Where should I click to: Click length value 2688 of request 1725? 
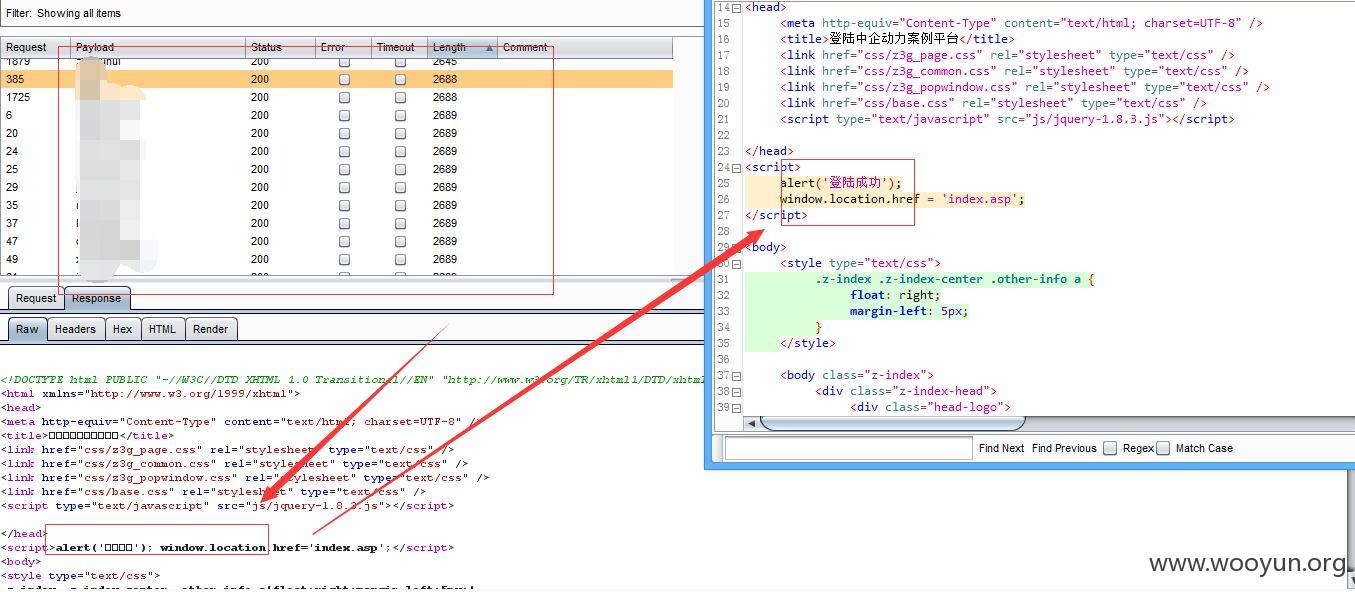point(445,97)
